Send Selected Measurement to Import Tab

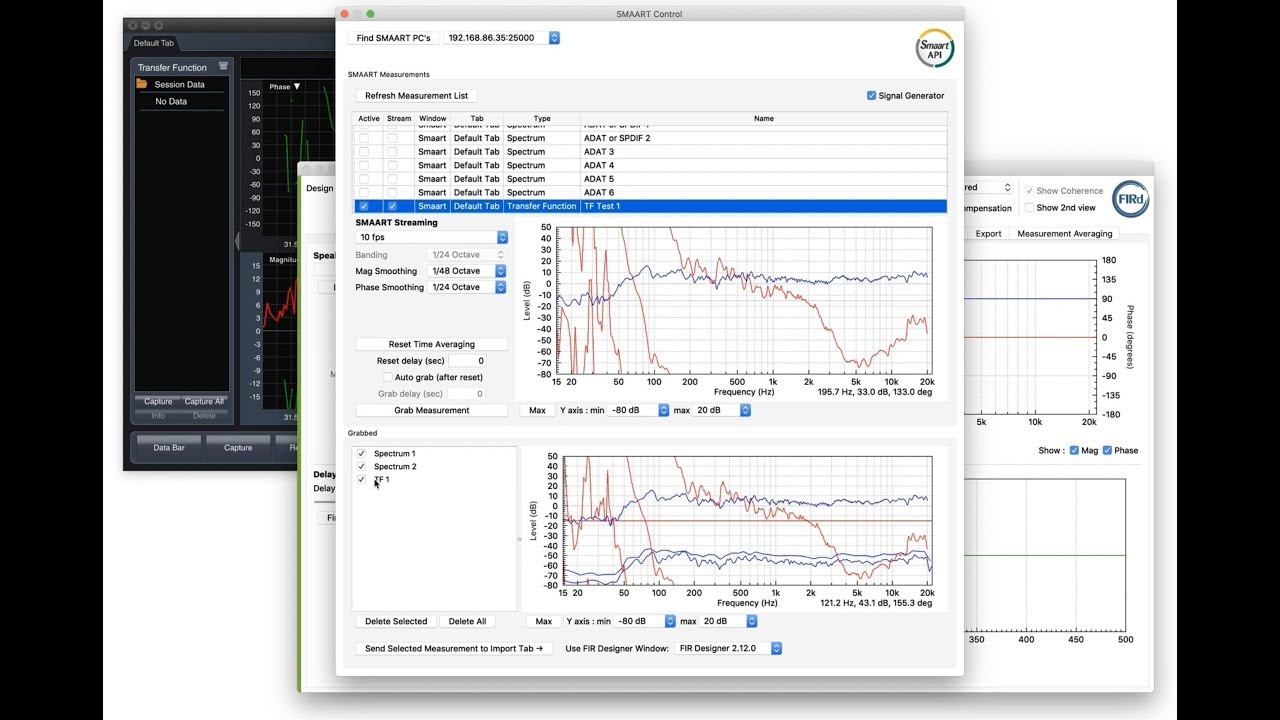pyautogui.click(x=454, y=648)
